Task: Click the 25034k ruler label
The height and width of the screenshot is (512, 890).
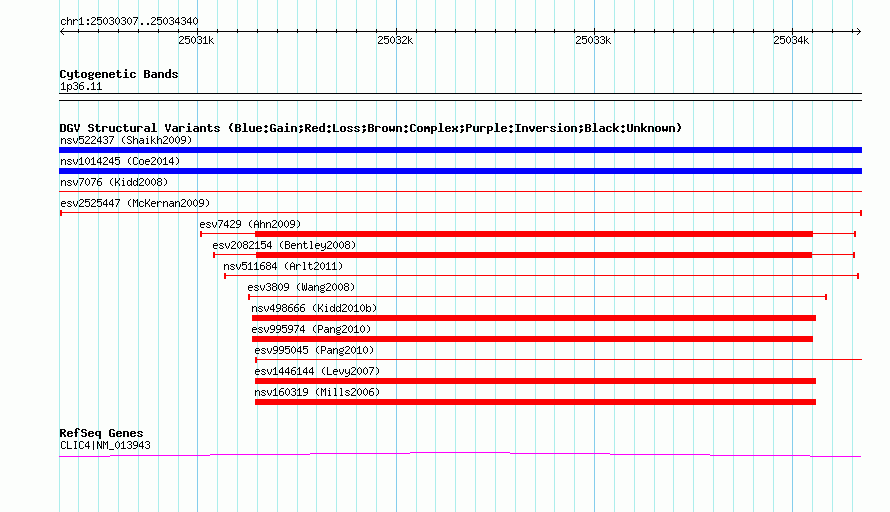Action: point(791,40)
